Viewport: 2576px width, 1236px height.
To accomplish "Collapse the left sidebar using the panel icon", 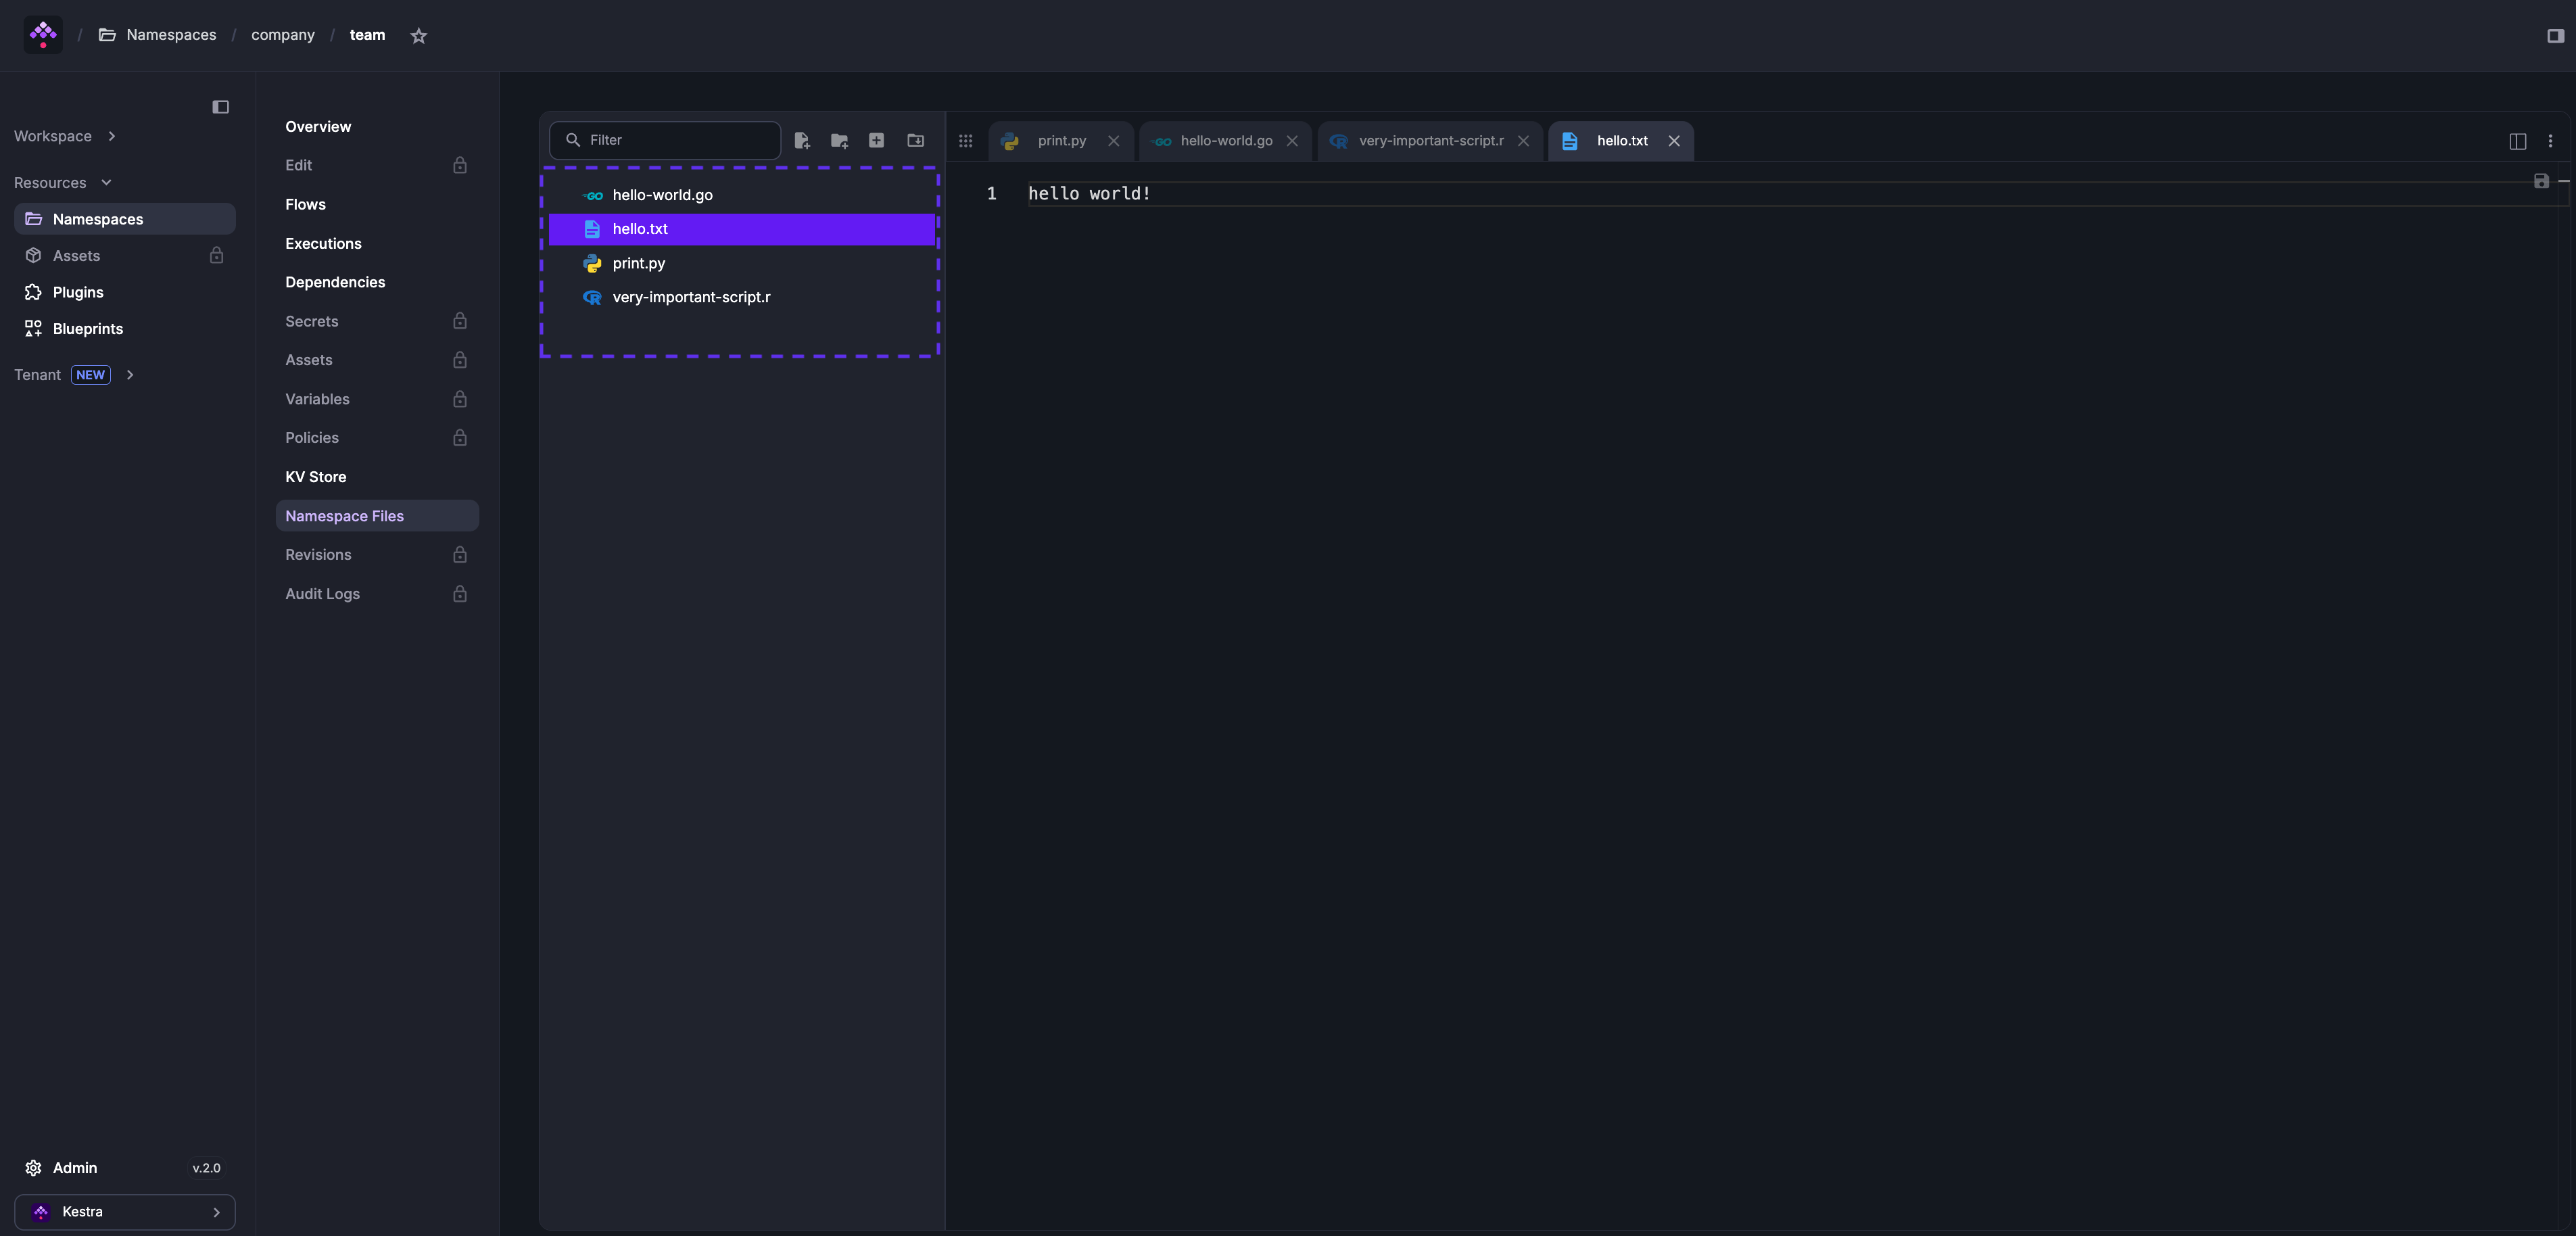I will tap(221, 107).
